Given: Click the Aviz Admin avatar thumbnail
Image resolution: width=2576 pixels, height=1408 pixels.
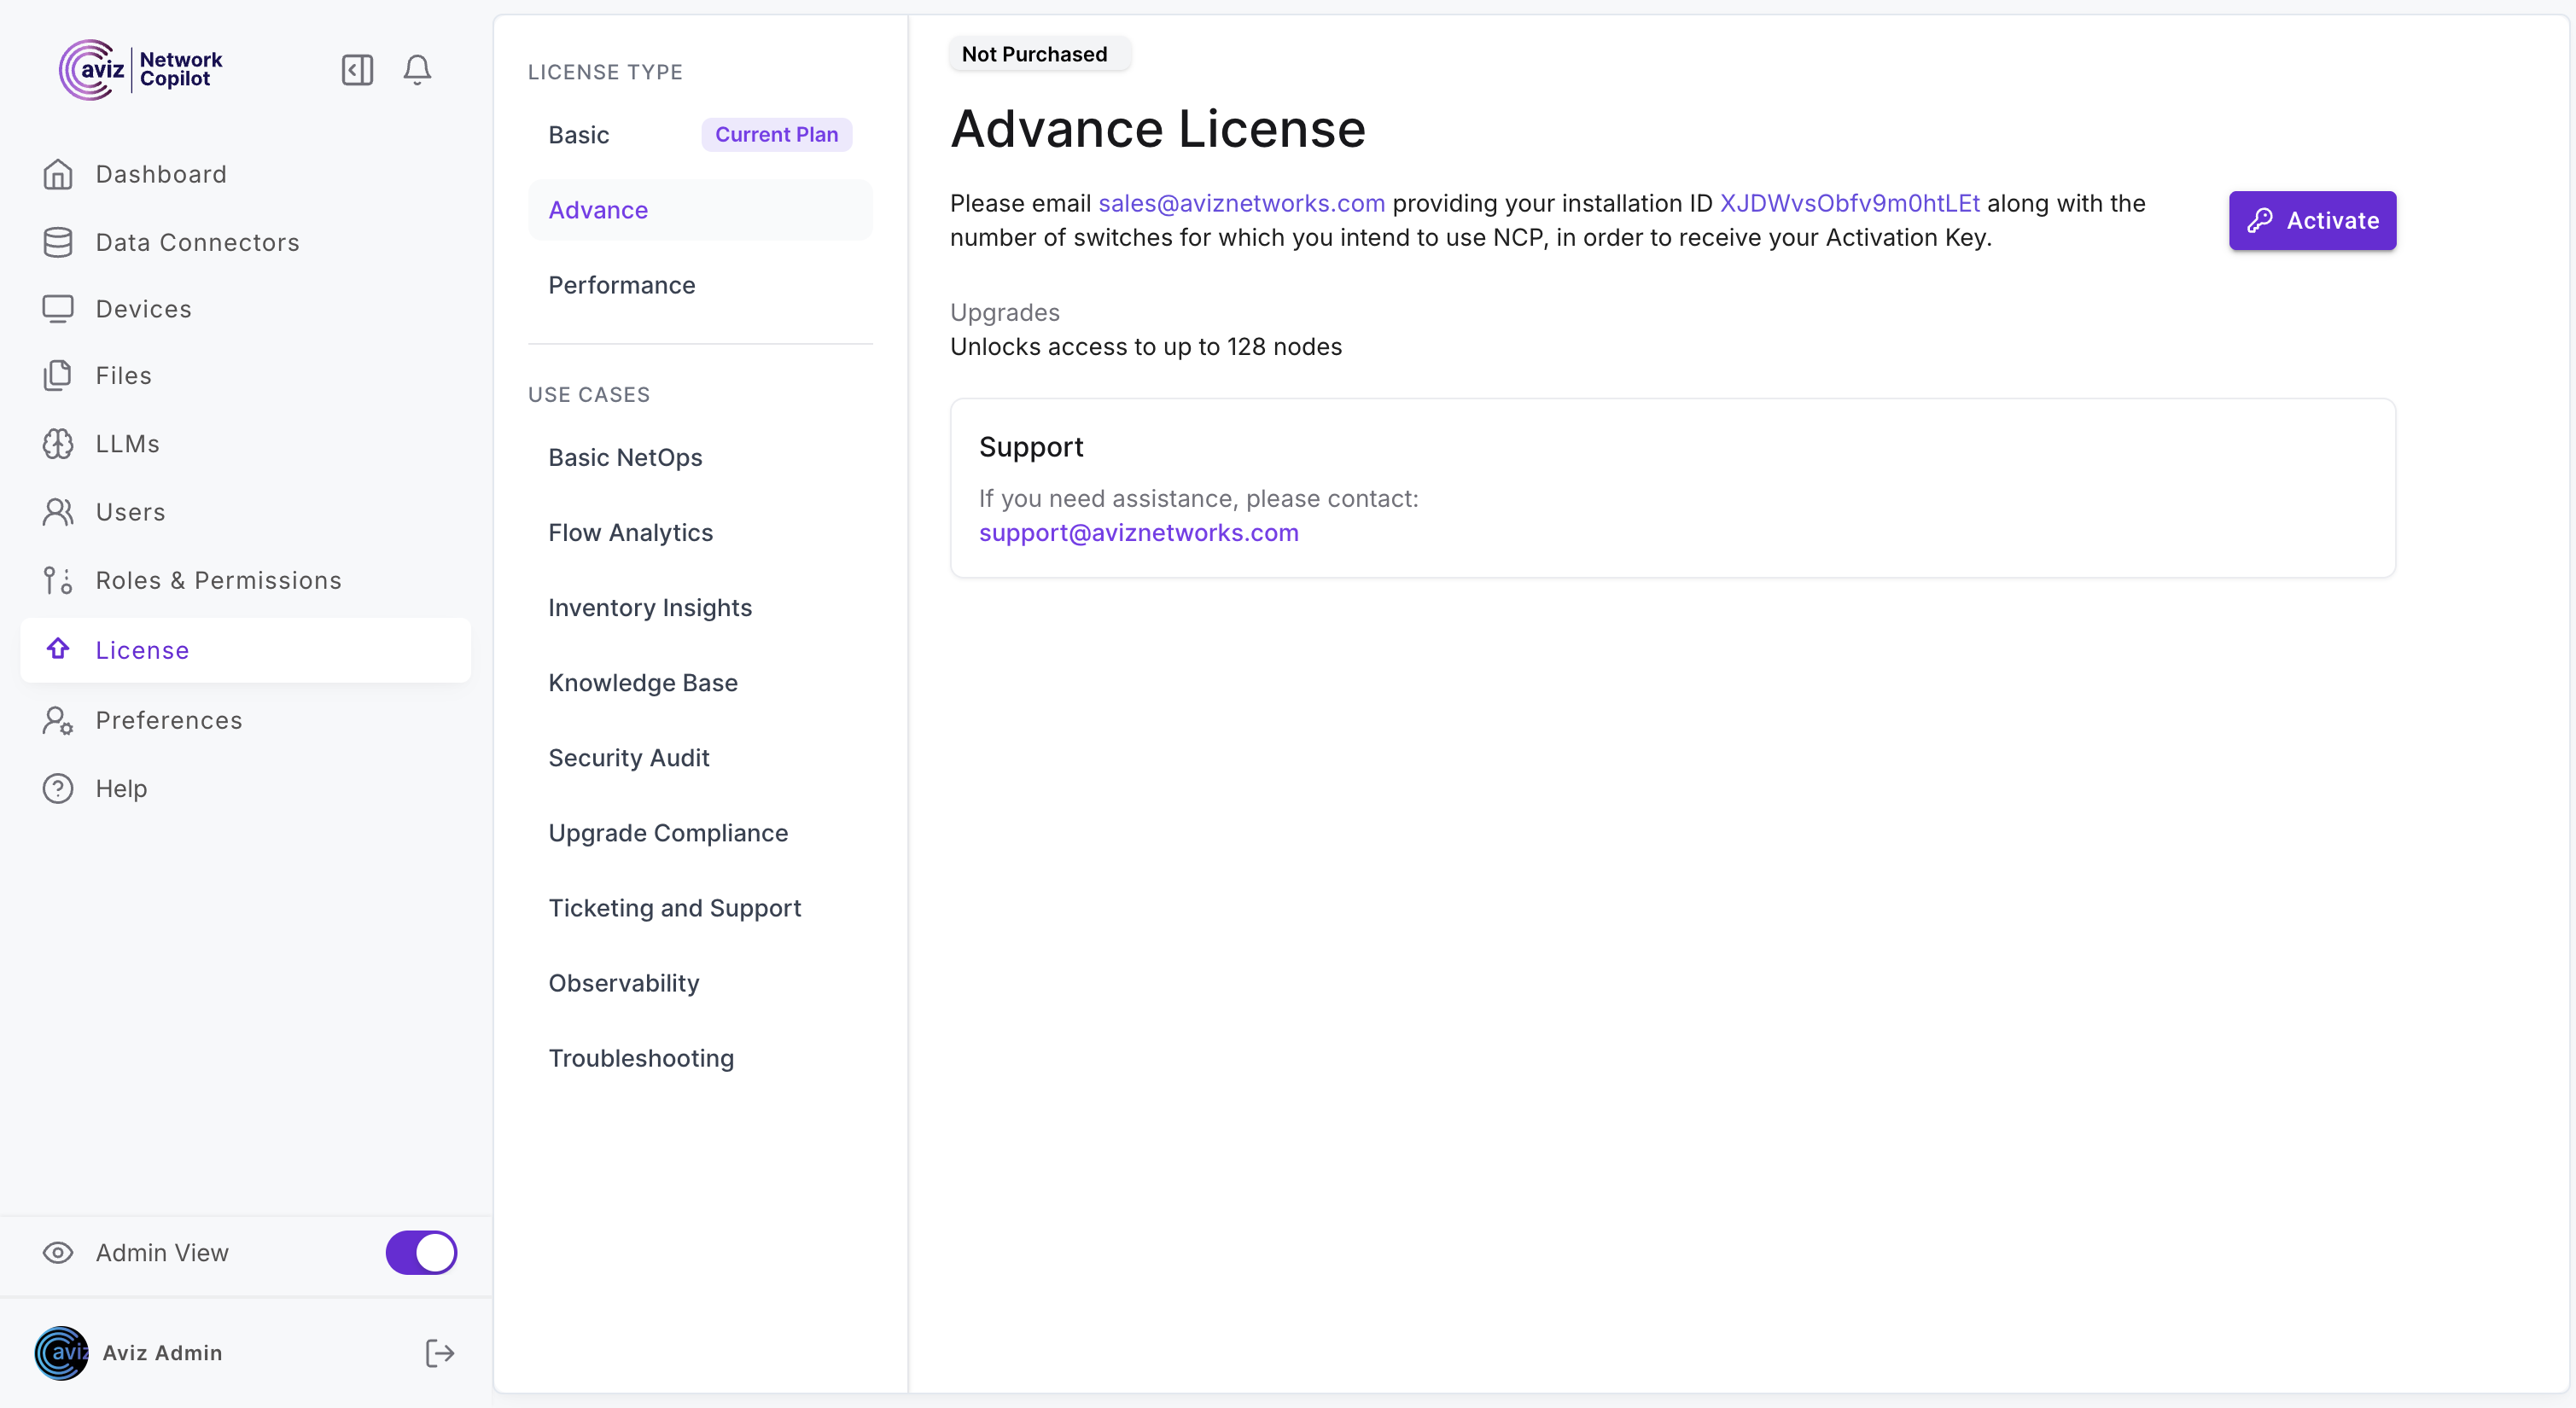Looking at the screenshot, I should [x=61, y=1353].
